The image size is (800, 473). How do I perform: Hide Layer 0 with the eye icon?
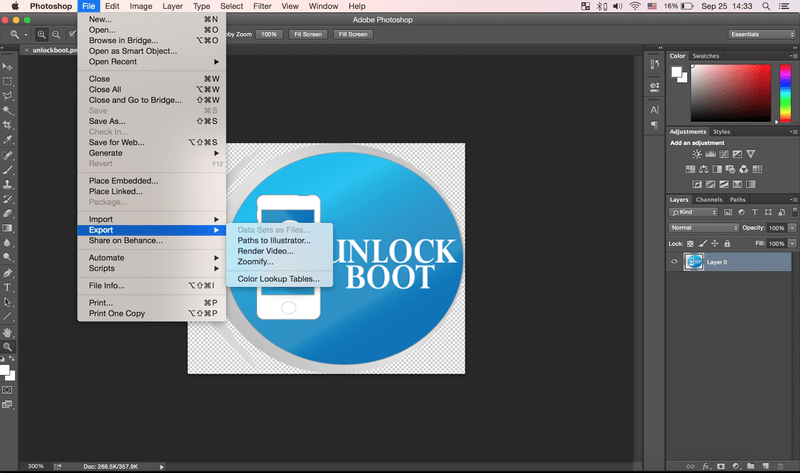[675, 262]
